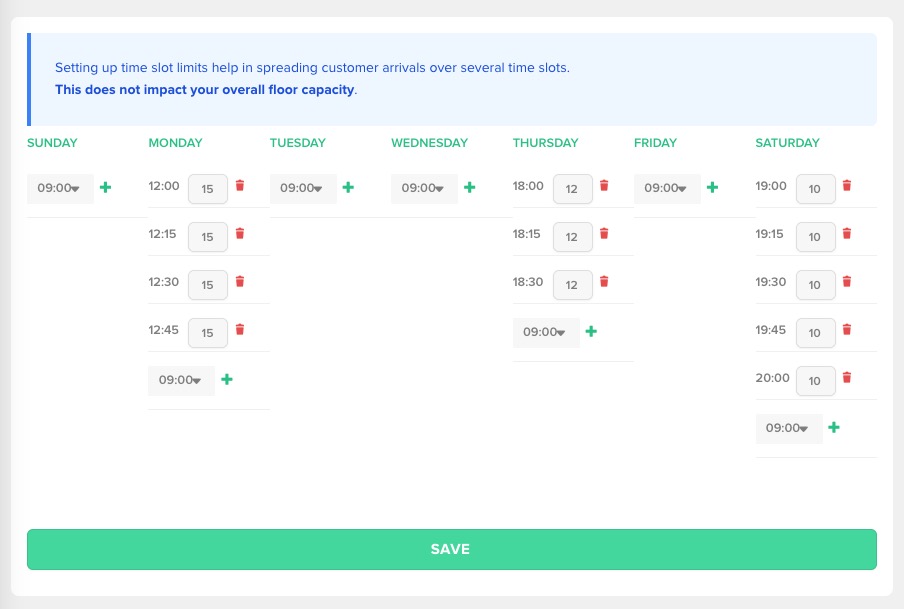Remove Saturday 19:00 time slot

pyautogui.click(x=846, y=186)
